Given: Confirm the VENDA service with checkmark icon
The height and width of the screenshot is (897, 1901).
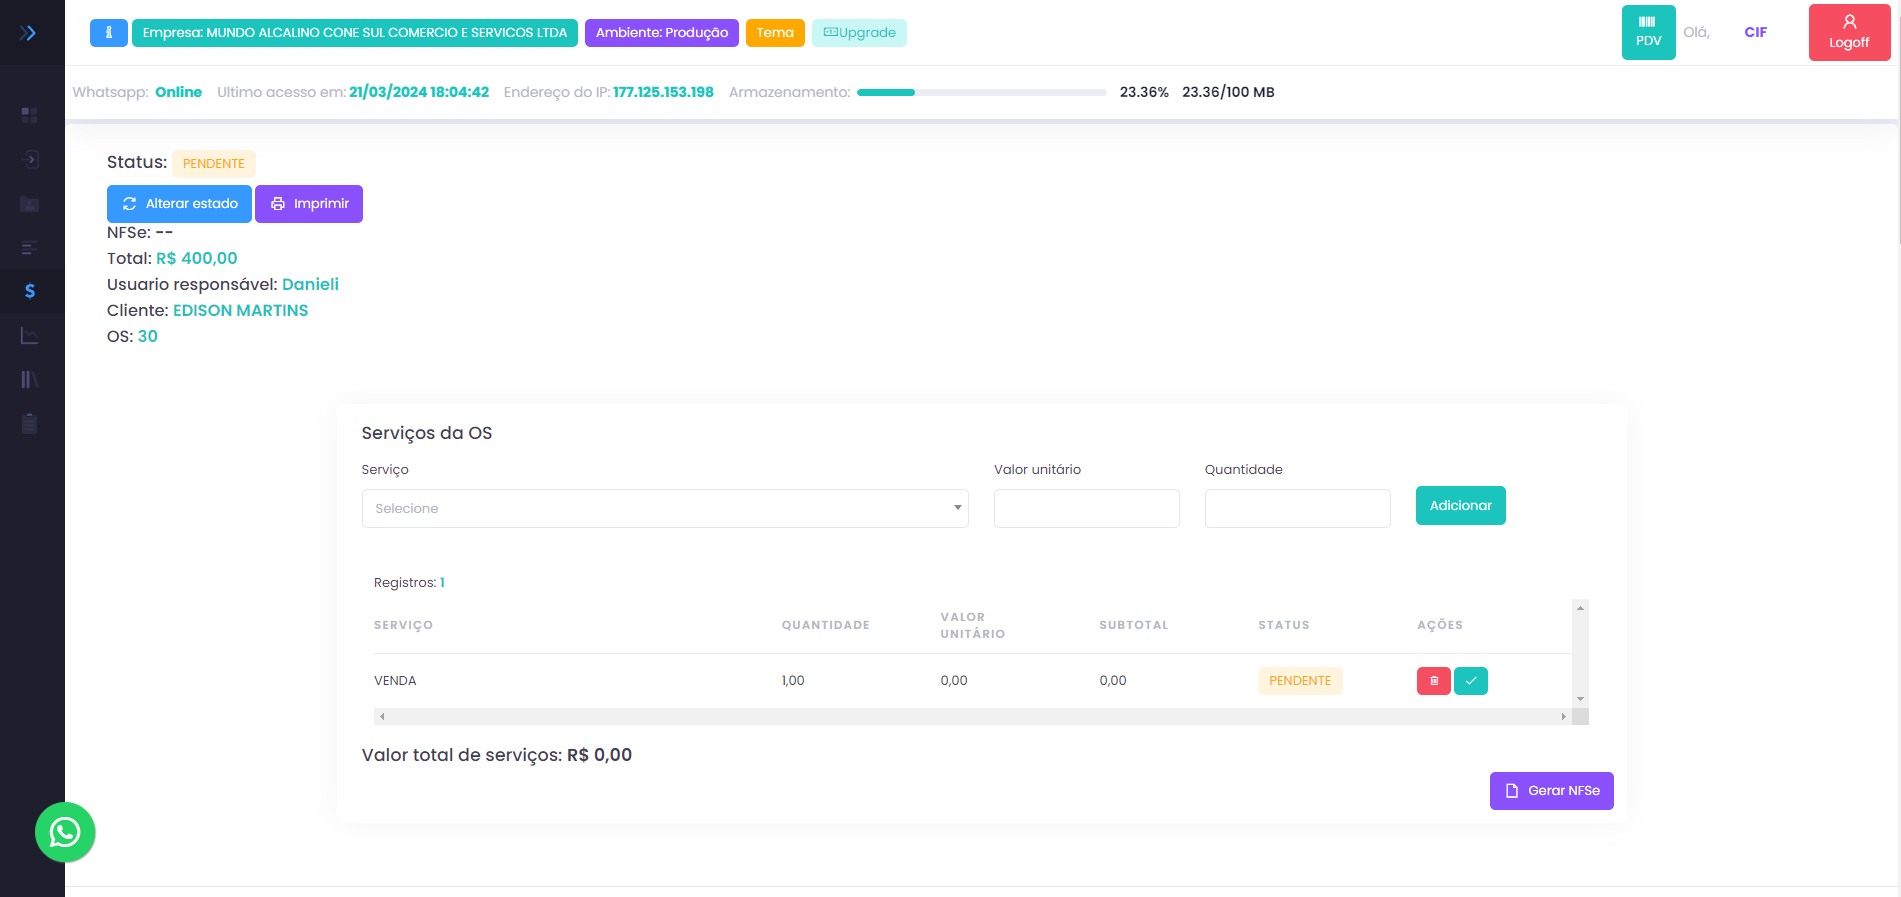Looking at the screenshot, I should [1470, 681].
